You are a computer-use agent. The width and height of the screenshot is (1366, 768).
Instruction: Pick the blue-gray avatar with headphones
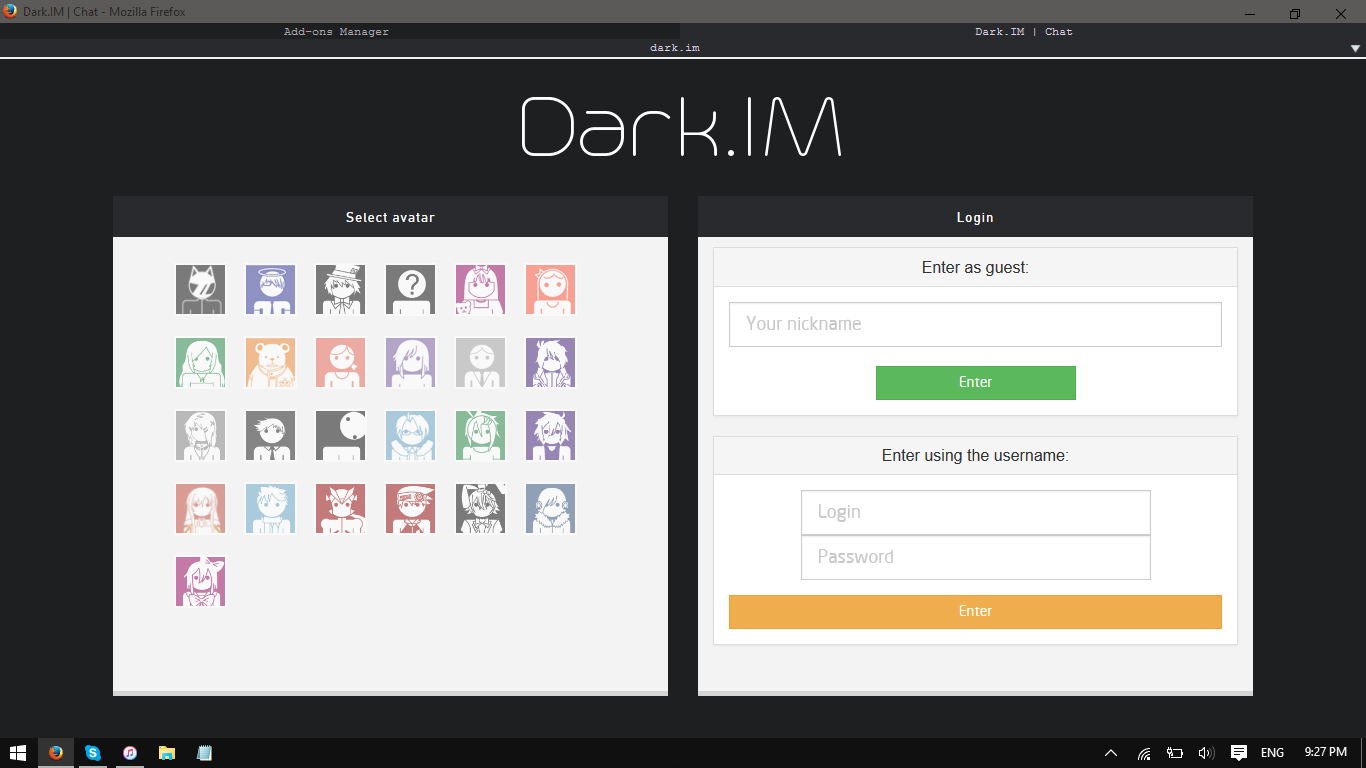point(550,508)
